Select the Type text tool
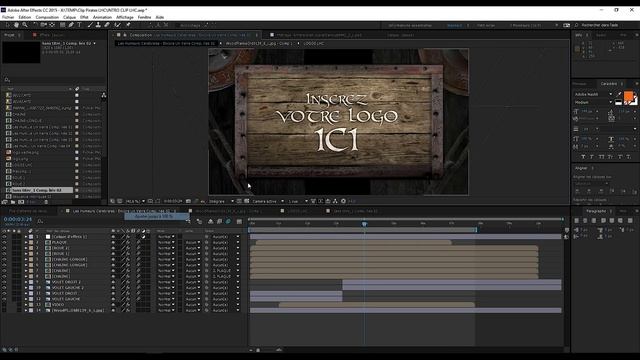Screen dimensions: 640x360 [x=79, y=25]
